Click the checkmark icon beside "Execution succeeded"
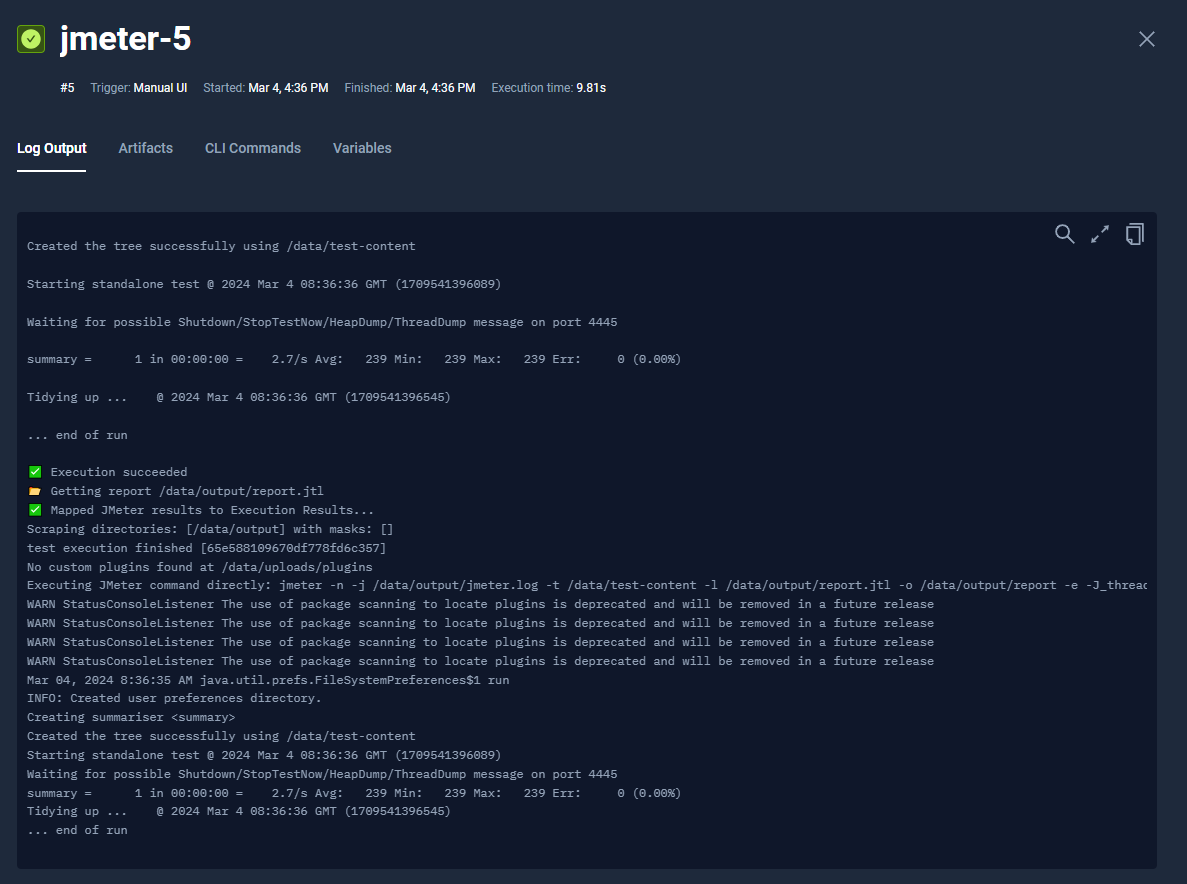This screenshot has height=884, width=1187. click(x=35, y=472)
